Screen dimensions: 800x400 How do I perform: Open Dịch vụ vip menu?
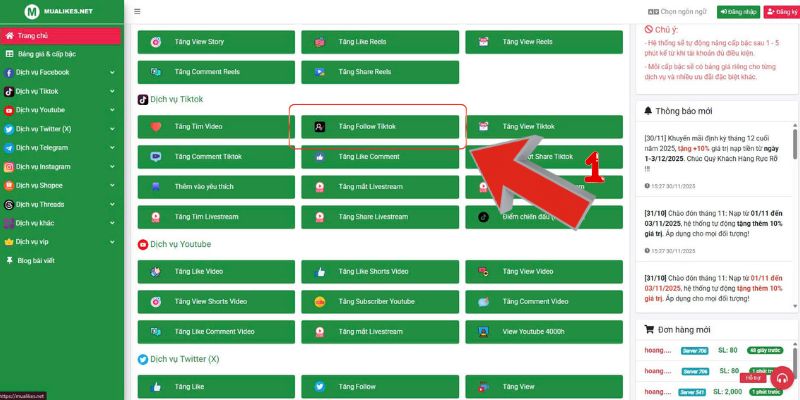click(x=60, y=242)
